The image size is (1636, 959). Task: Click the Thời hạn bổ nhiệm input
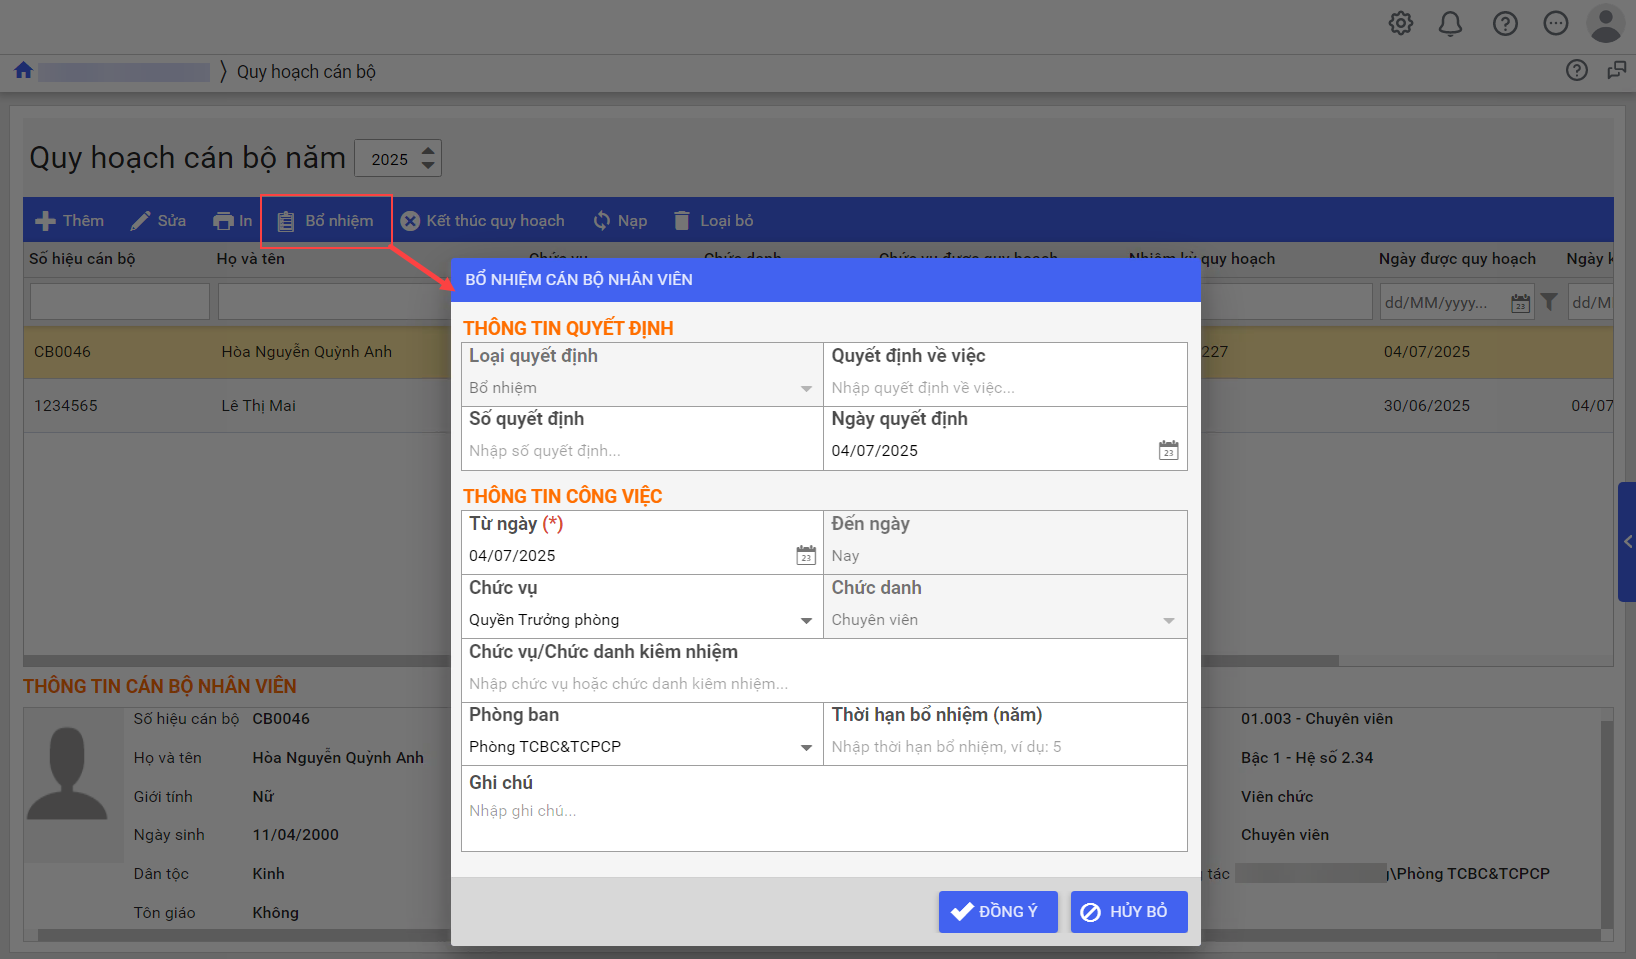[1003, 747]
